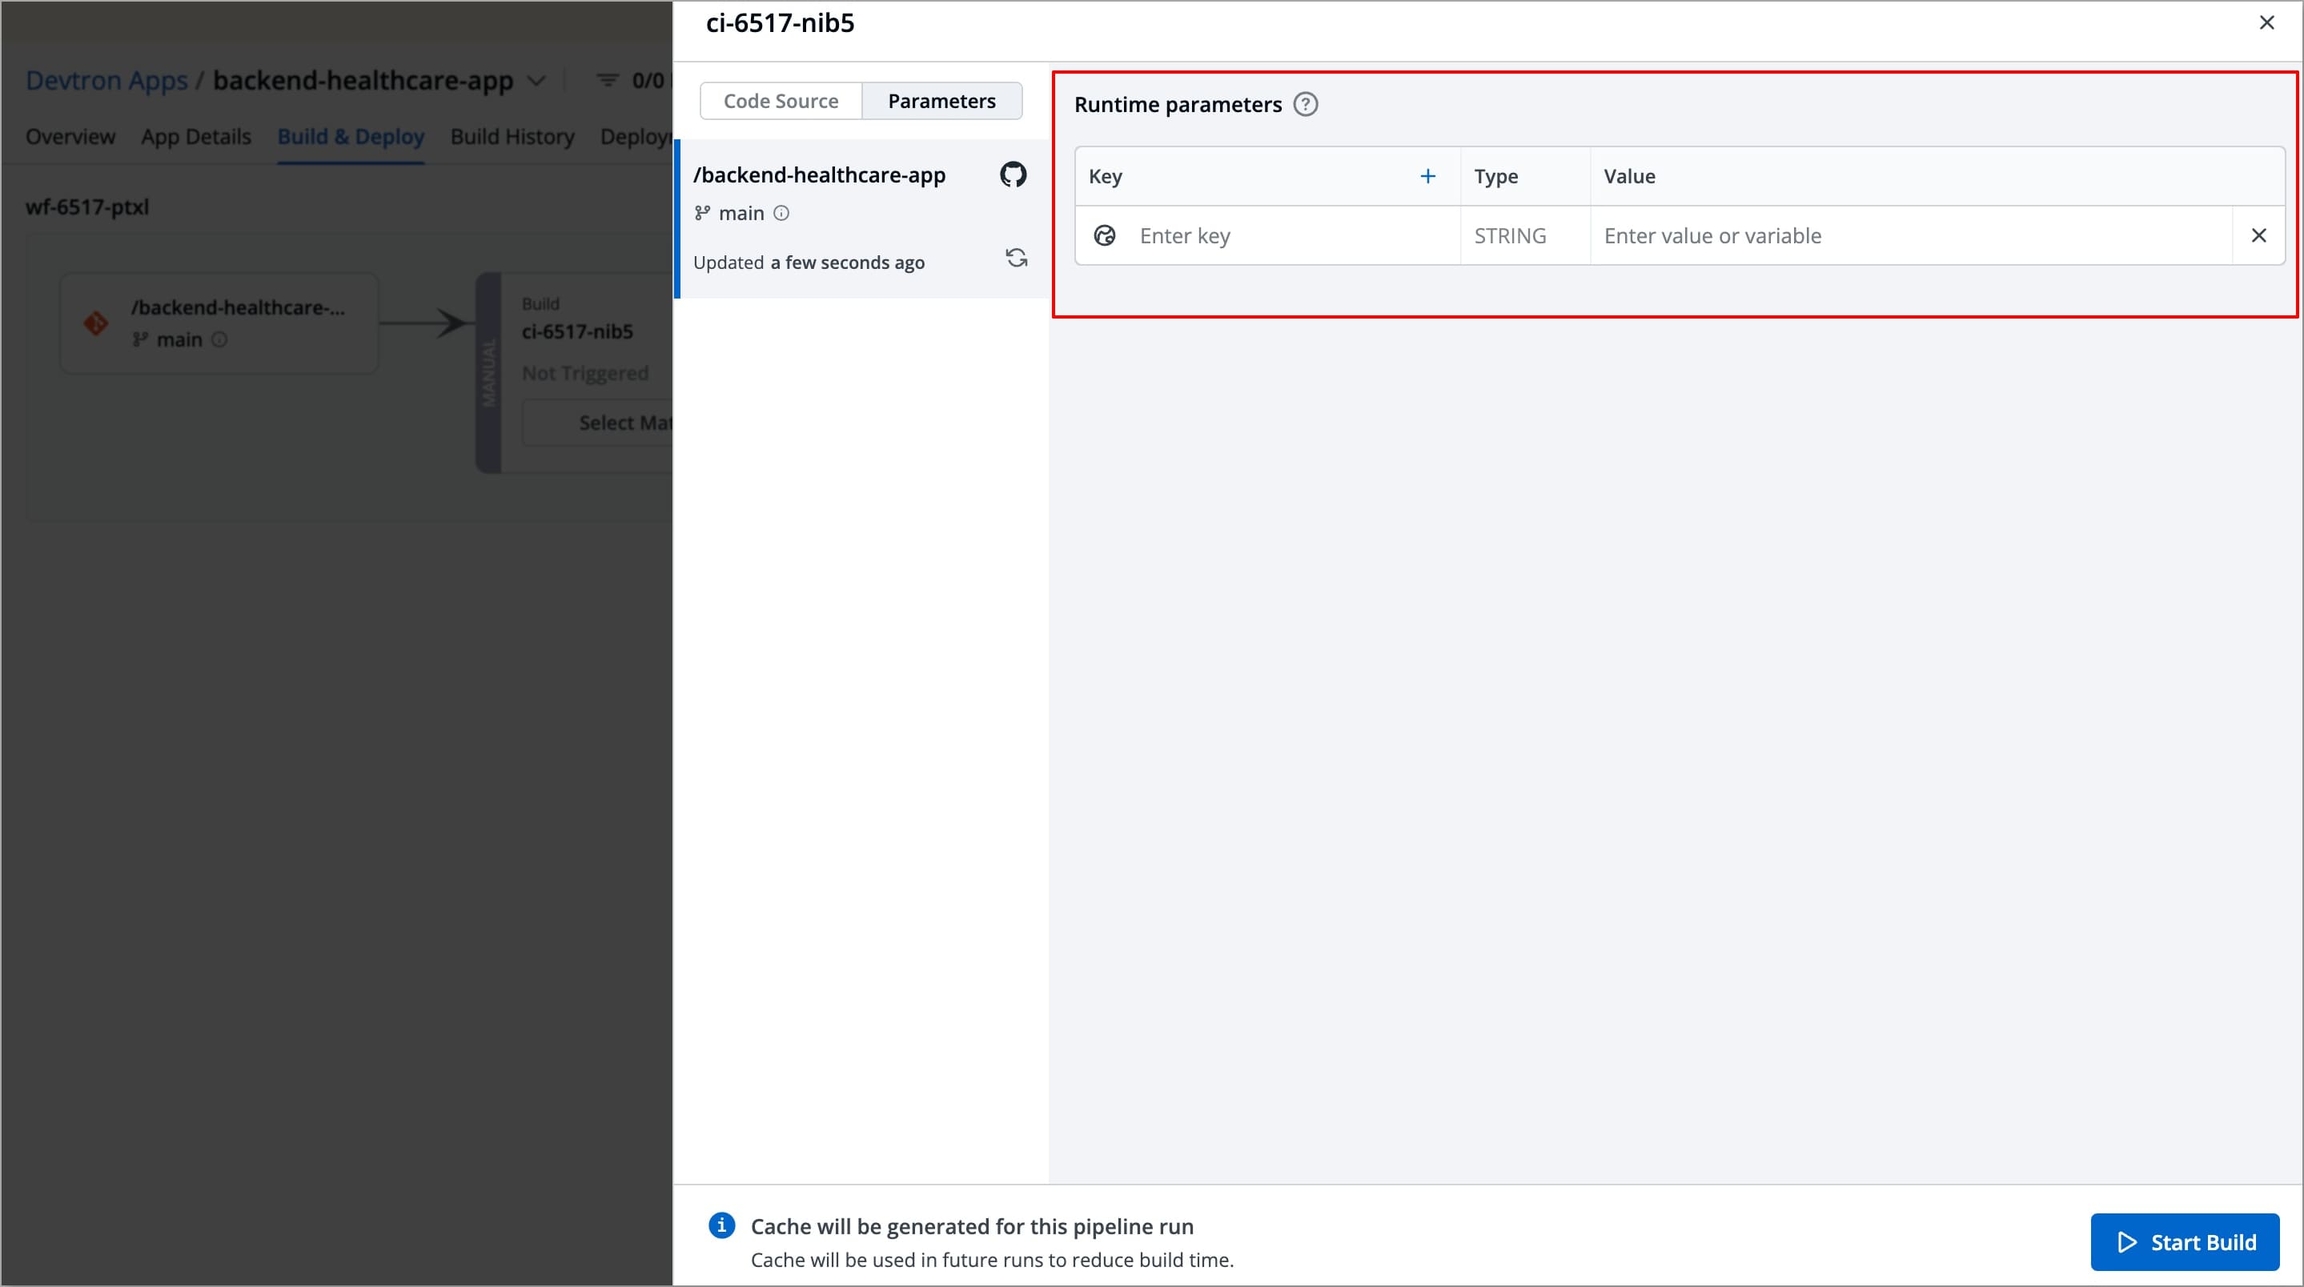Open the Build History tab
2304x1287 pixels.
pos(512,137)
